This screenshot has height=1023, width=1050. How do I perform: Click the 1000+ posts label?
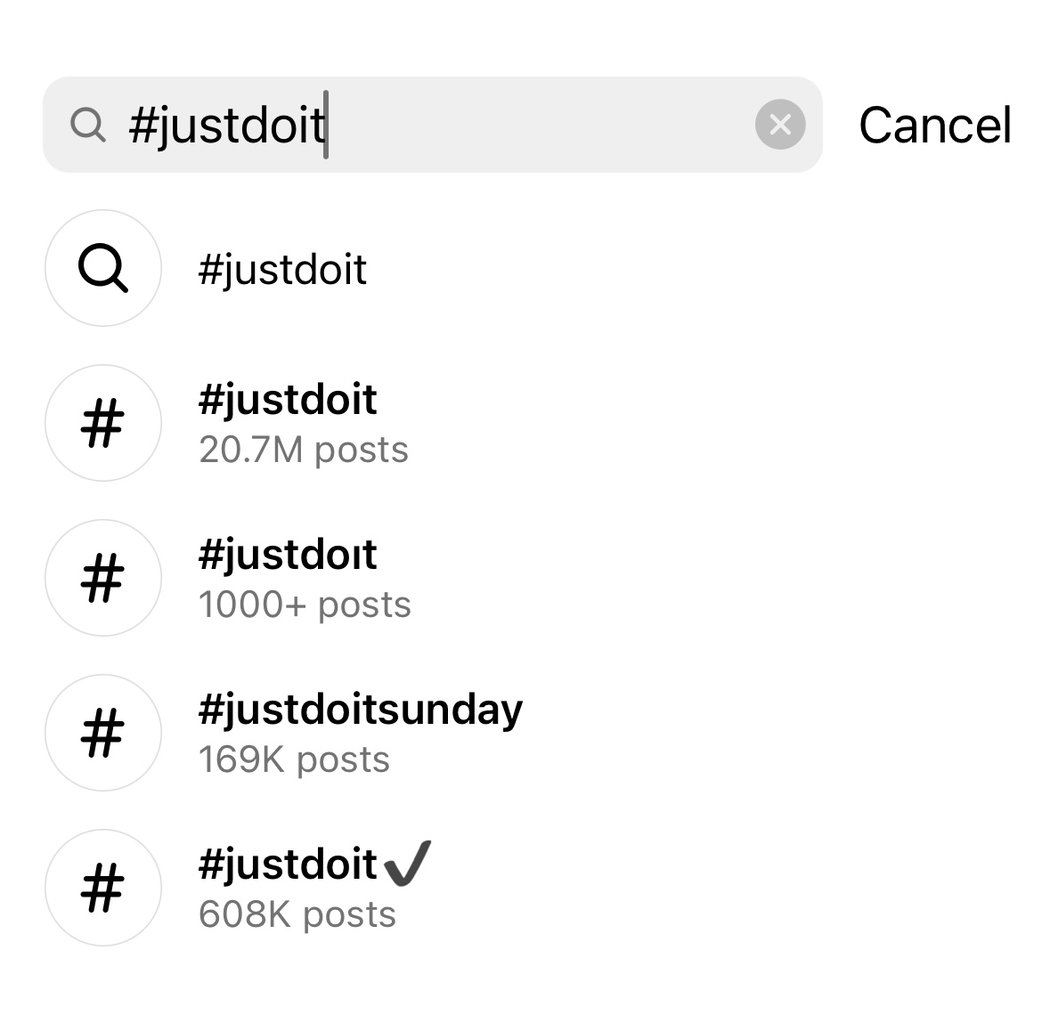(x=305, y=605)
